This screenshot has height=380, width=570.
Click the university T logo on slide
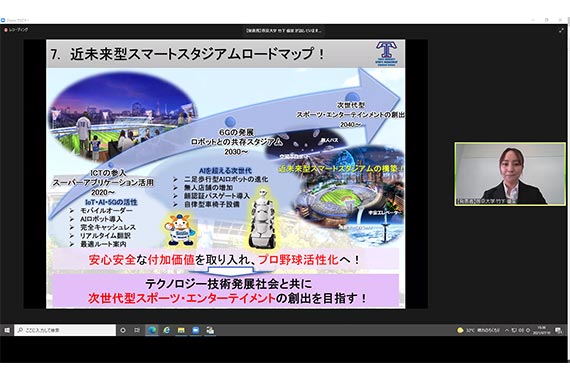[x=386, y=53]
